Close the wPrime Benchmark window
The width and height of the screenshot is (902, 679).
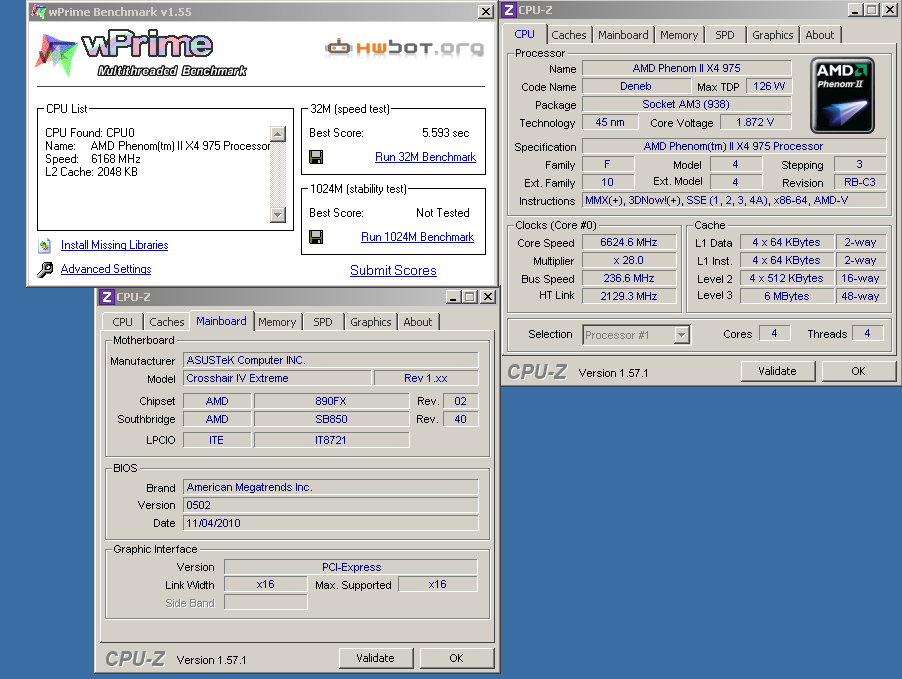click(486, 12)
